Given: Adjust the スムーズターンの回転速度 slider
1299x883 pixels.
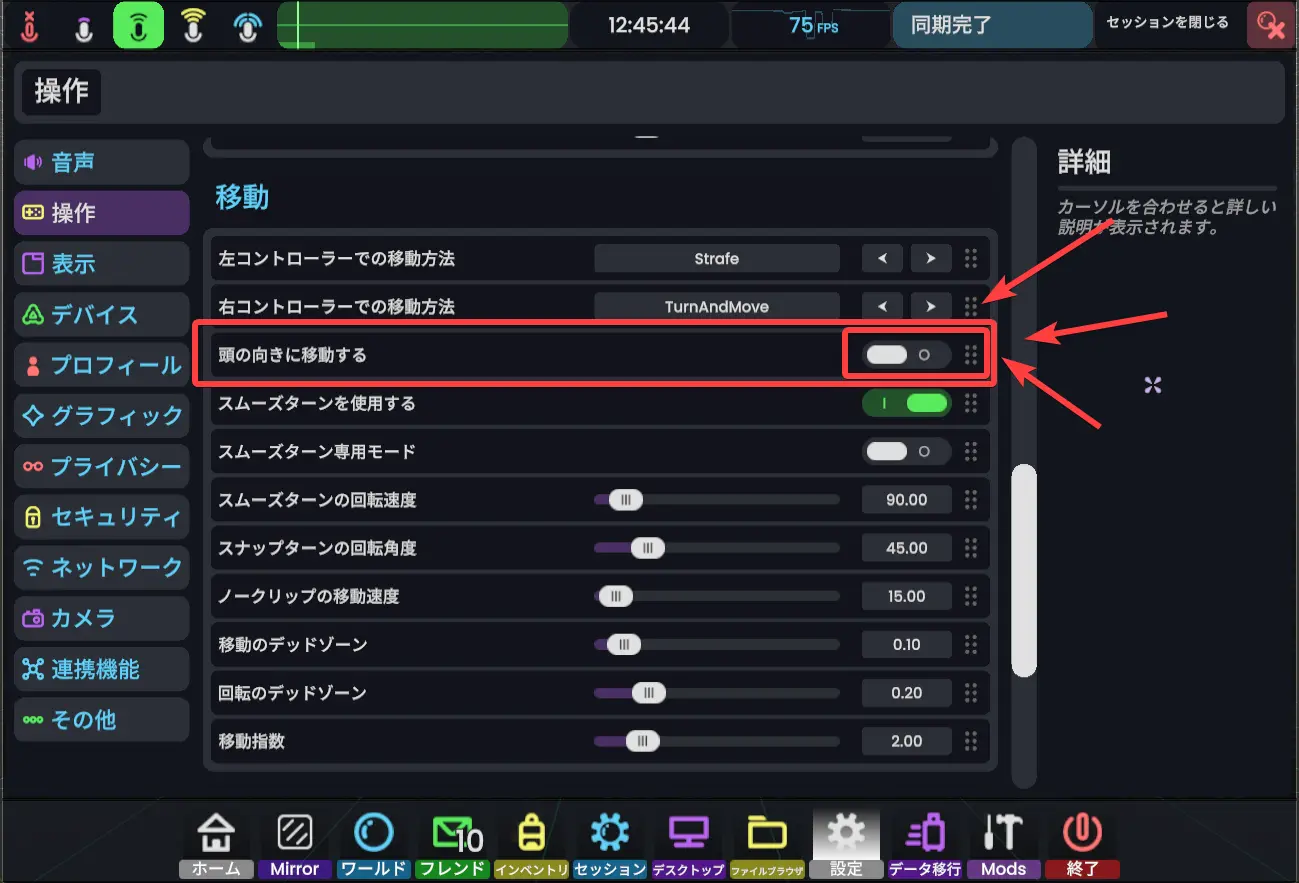Looking at the screenshot, I should click(625, 499).
